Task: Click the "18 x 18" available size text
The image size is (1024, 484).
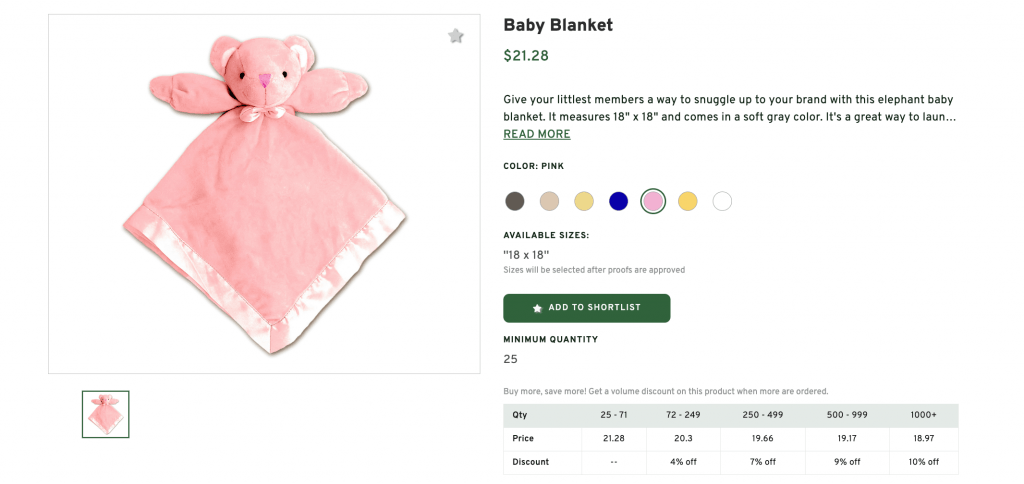Action: pyautogui.click(x=526, y=255)
